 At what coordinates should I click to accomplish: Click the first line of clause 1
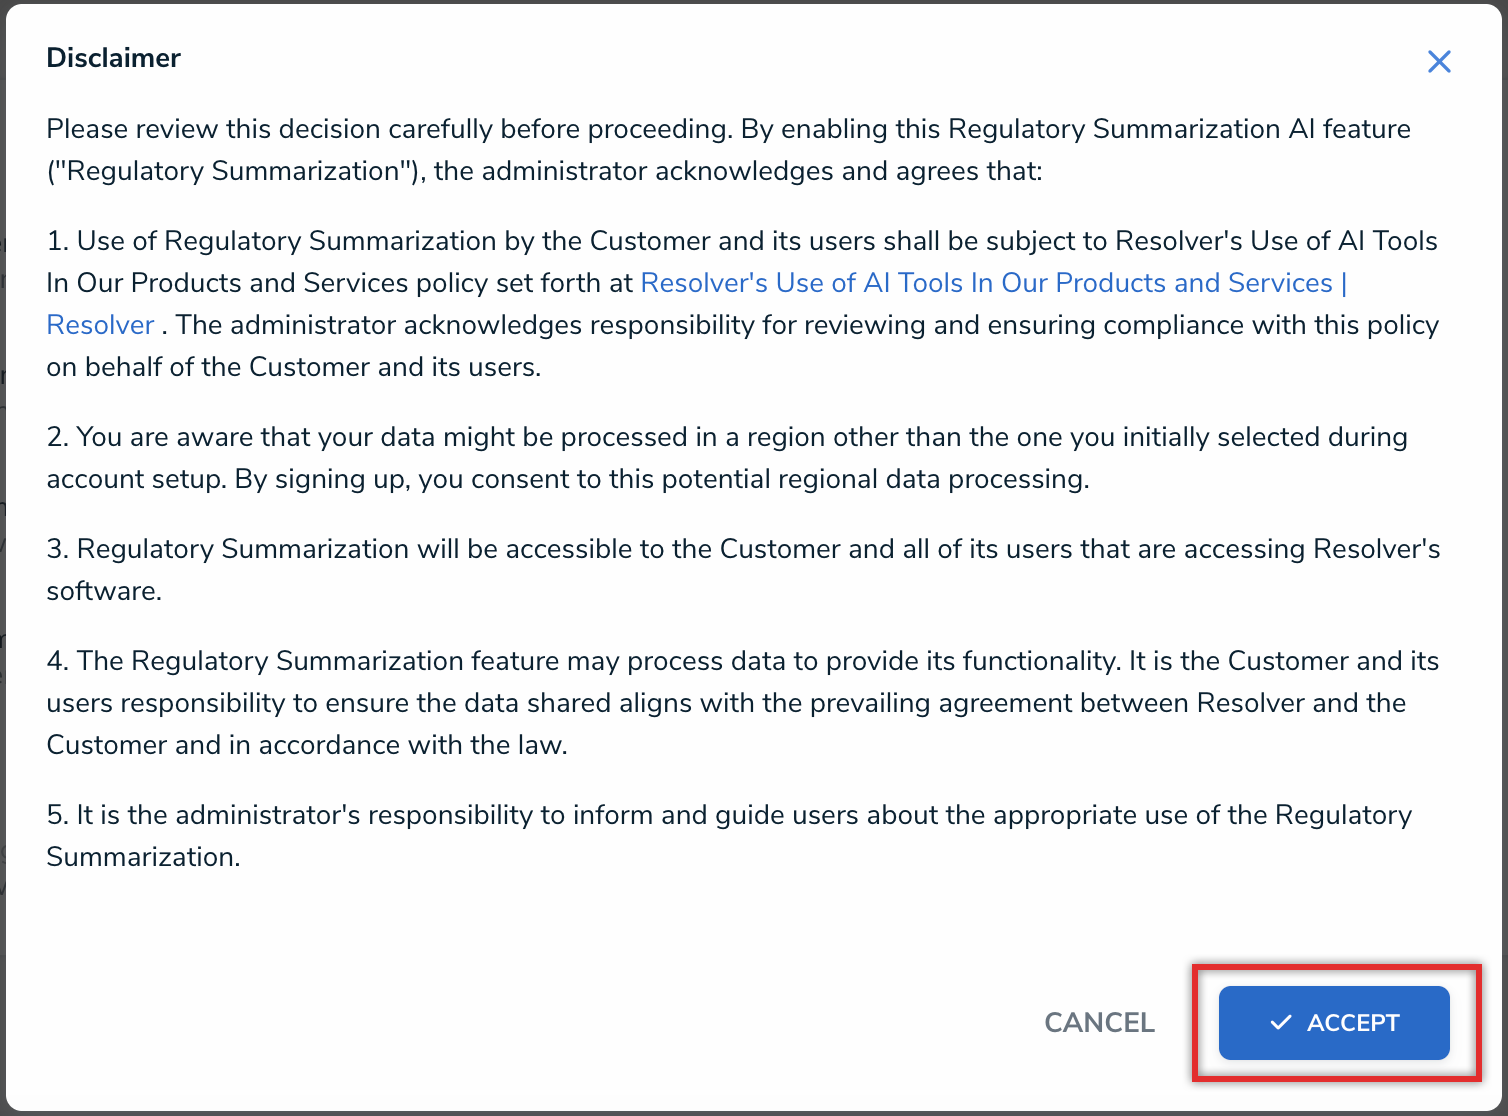740,241
